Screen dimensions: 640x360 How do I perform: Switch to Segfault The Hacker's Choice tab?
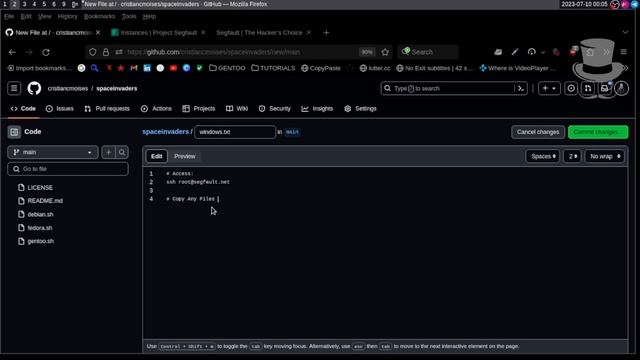click(x=263, y=33)
